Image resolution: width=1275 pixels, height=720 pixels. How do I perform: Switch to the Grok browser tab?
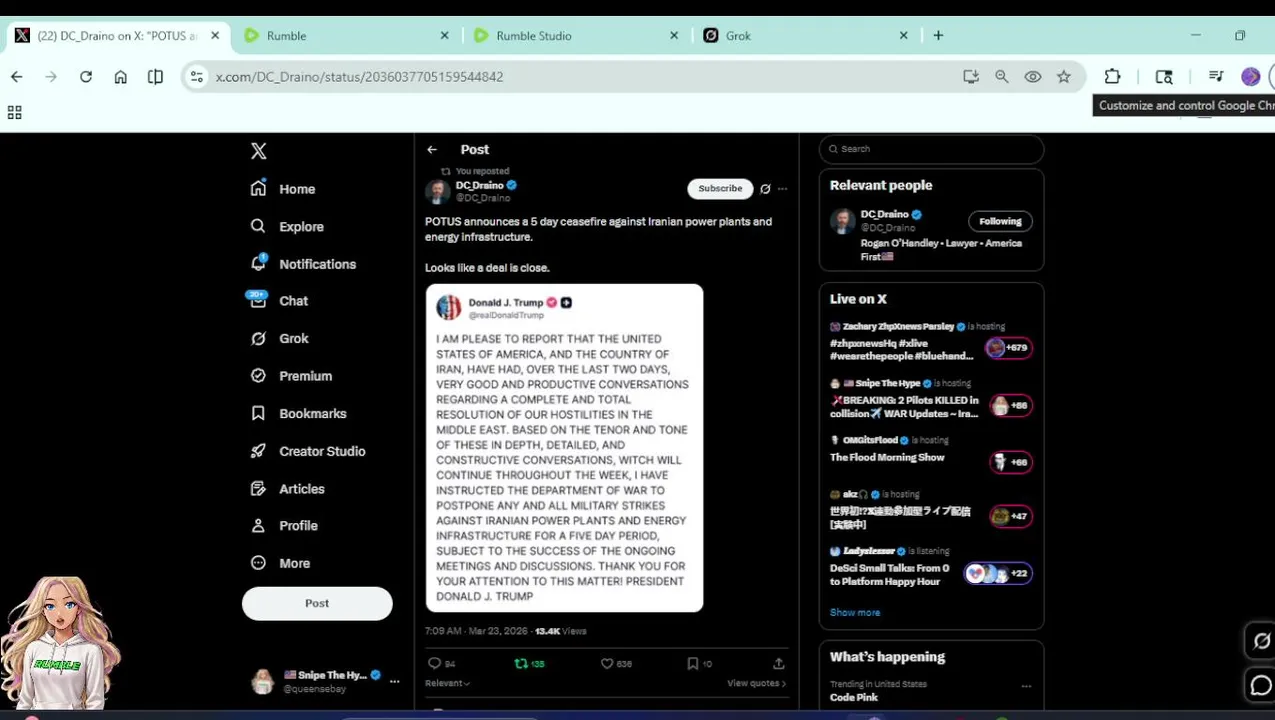[804, 35]
